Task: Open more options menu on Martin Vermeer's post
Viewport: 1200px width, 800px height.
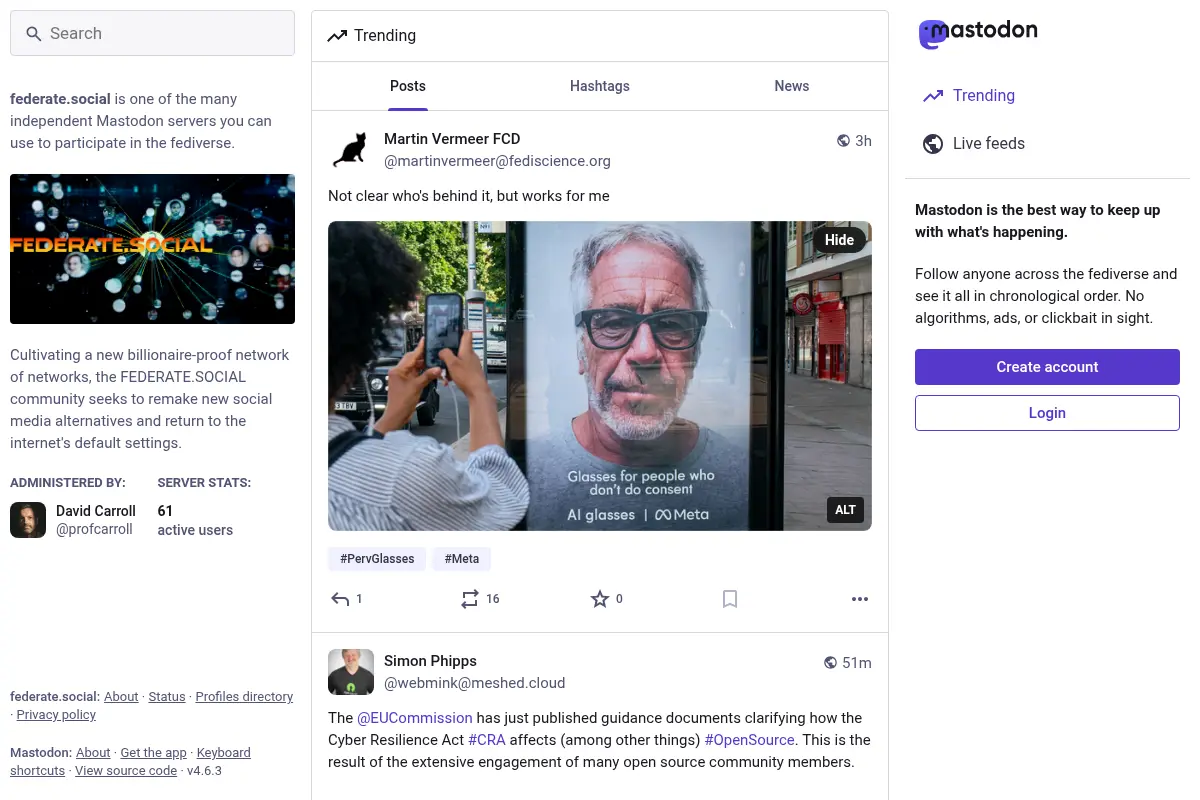Action: pyautogui.click(x=860, y=599)
